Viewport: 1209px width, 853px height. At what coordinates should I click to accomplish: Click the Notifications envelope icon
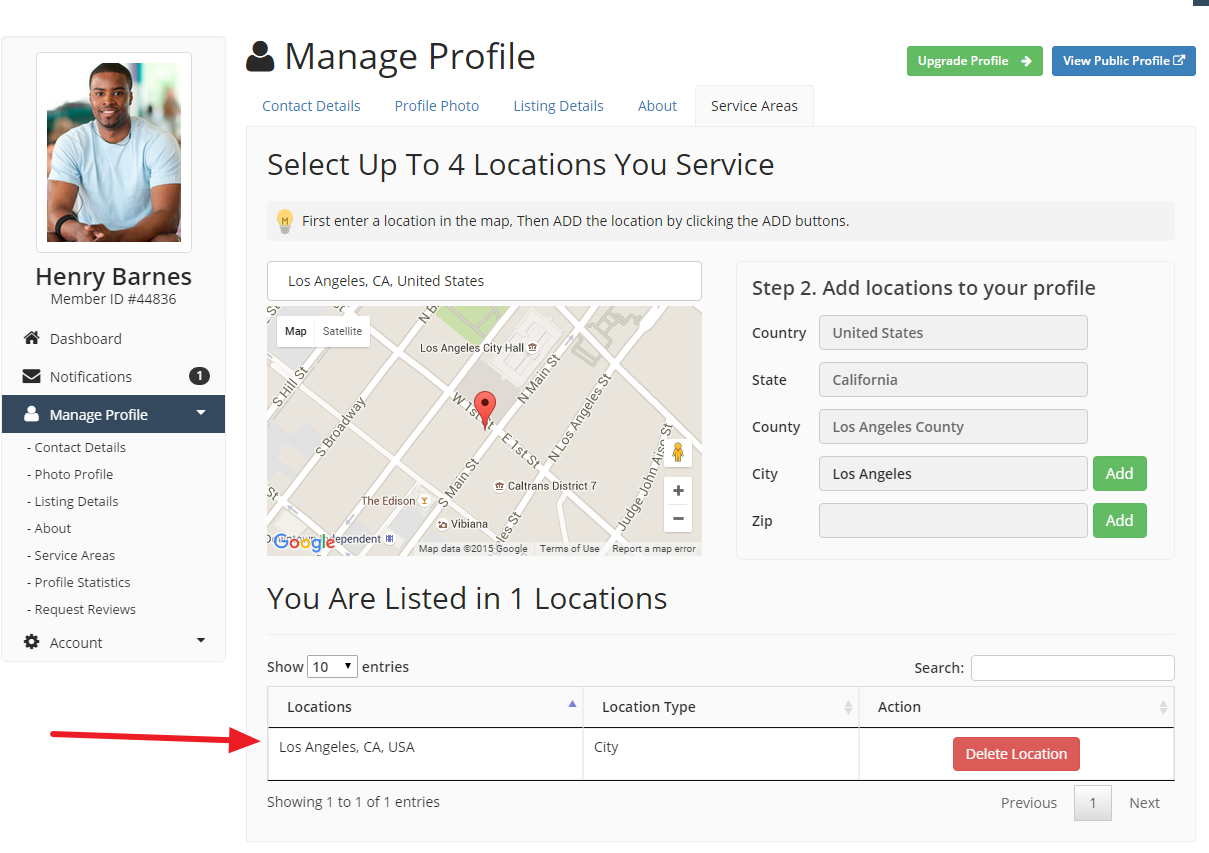pos(29,376)
